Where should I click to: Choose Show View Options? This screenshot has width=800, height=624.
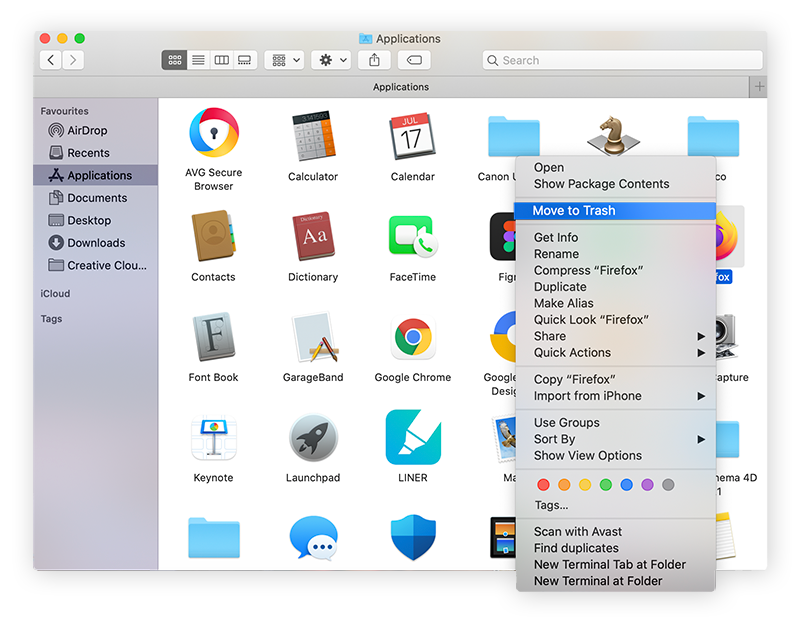(615, 456)
